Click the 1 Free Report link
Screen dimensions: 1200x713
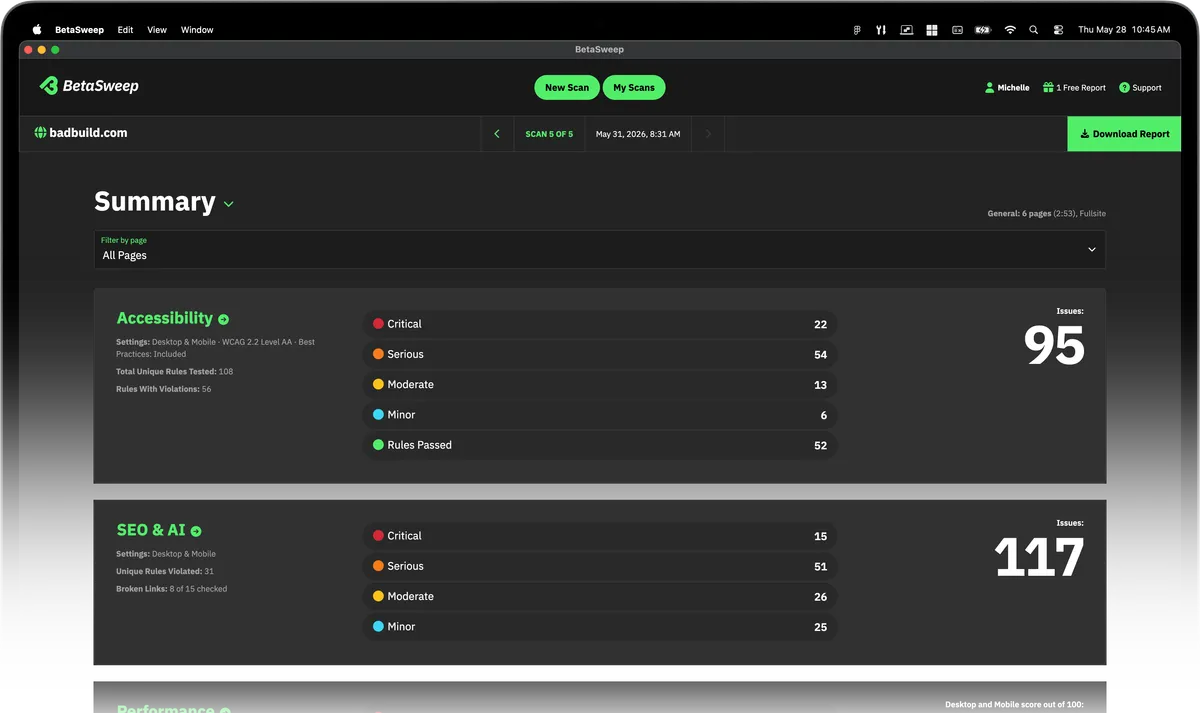[x=1081, y=88]
